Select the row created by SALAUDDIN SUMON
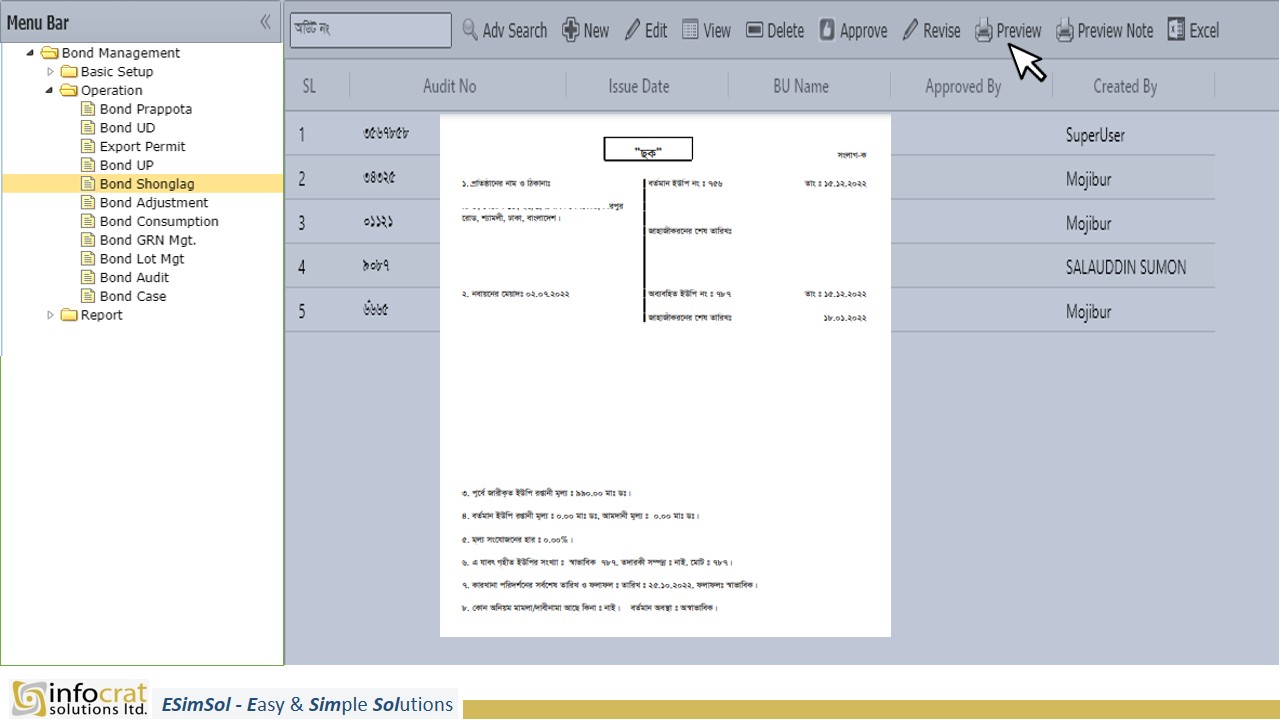Screen dimensions: 1280x720 pyautogui.click(x=750, y=267)
